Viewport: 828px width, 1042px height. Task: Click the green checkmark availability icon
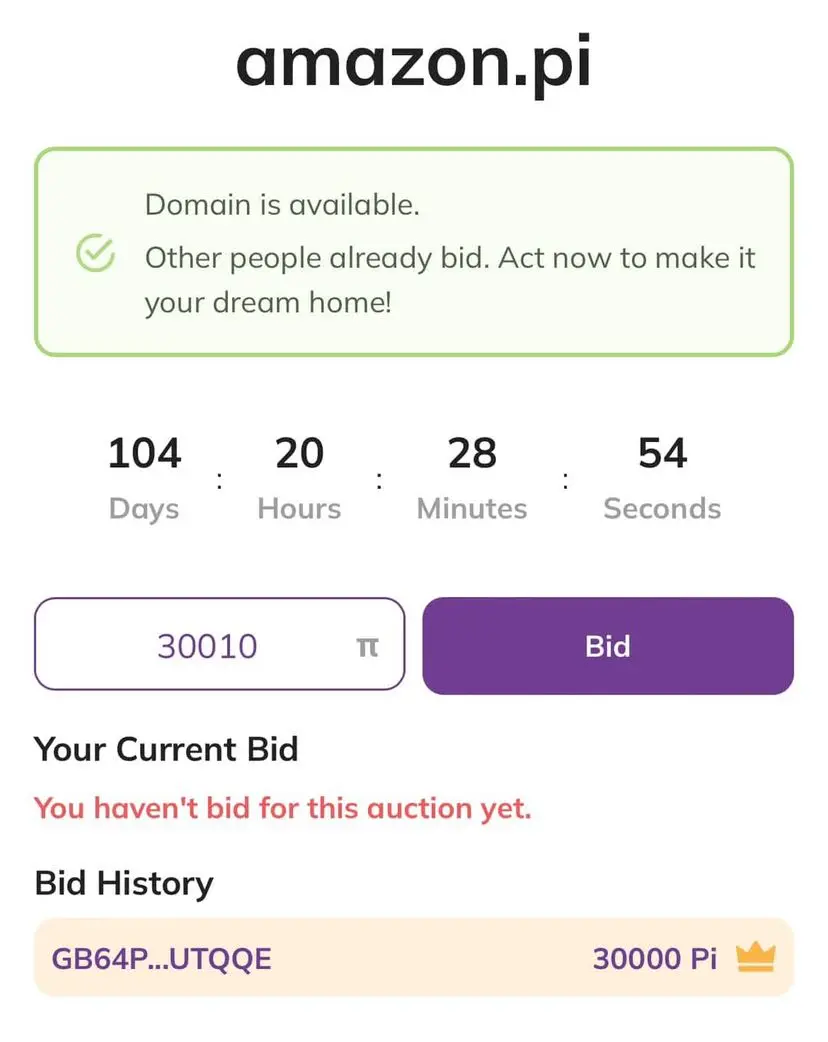click(96, 253)
